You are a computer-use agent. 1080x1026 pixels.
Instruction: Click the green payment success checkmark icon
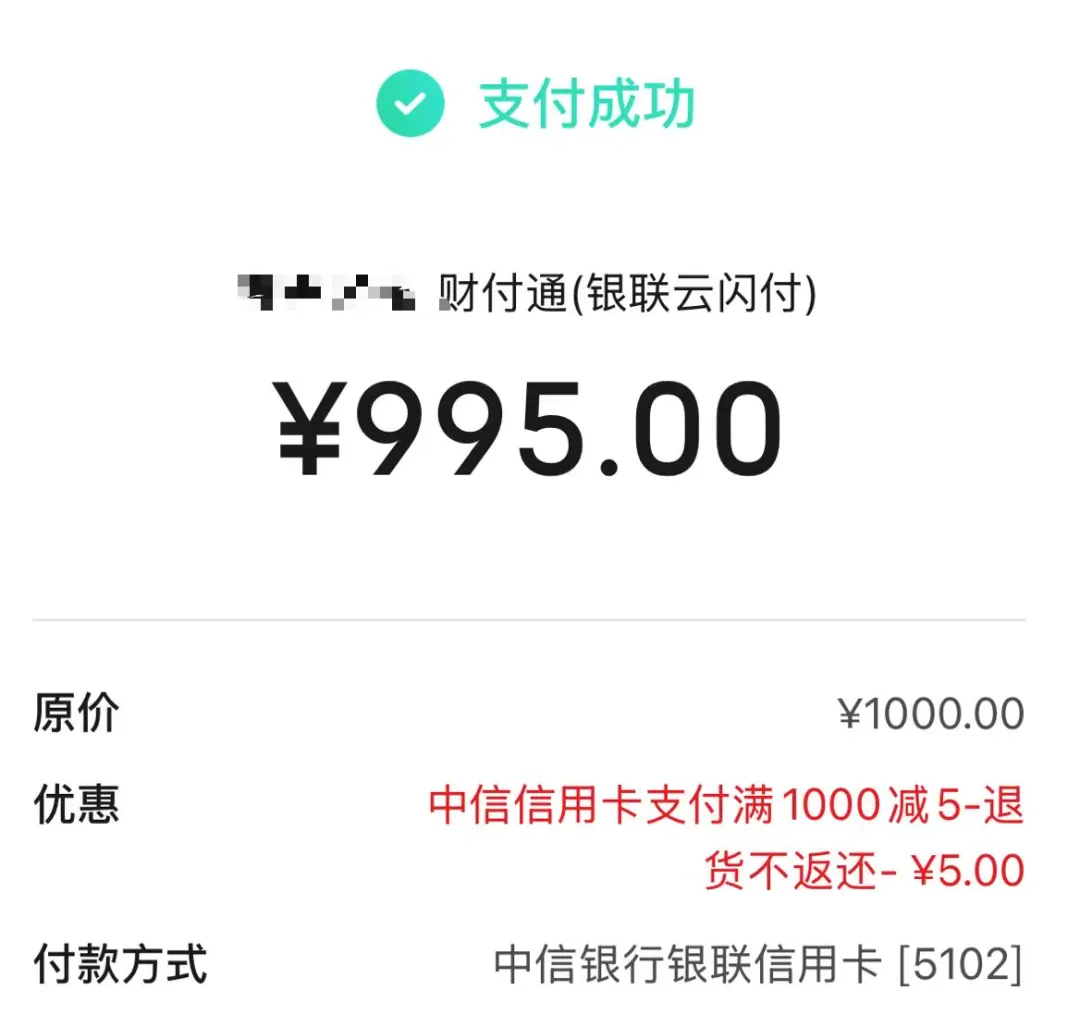tap(410, 103)
